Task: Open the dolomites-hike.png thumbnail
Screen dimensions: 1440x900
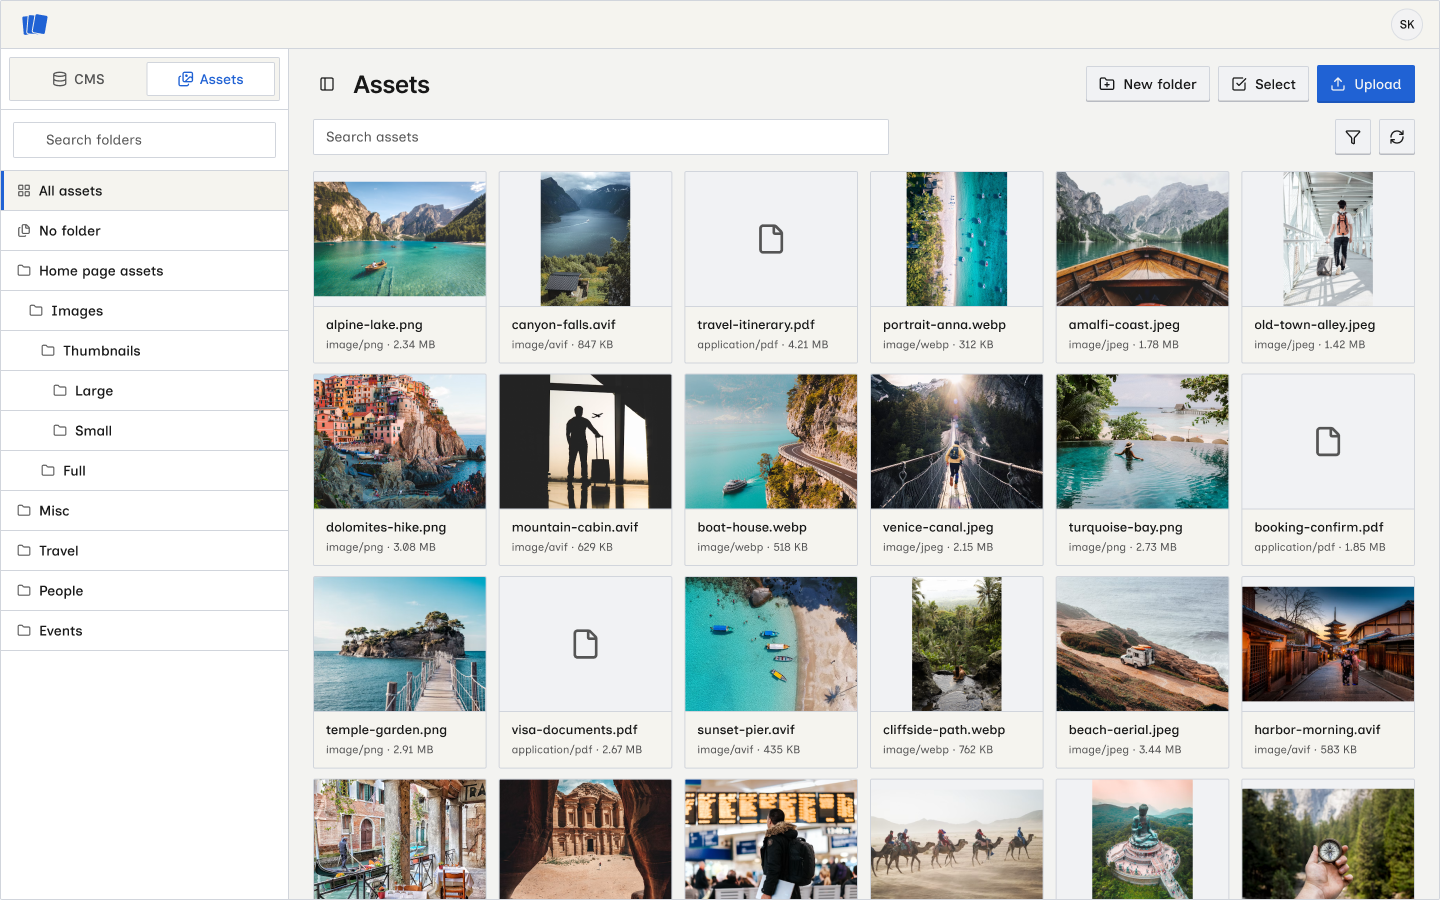Action: 400,441
